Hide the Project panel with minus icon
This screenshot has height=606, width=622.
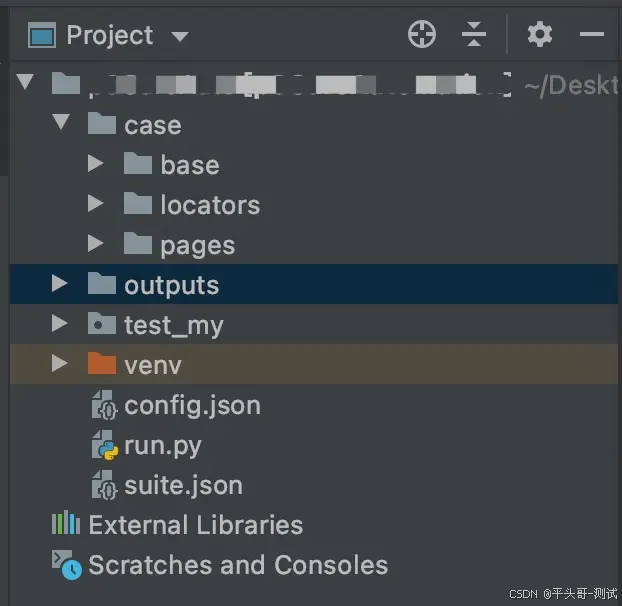tap(591, 35)
